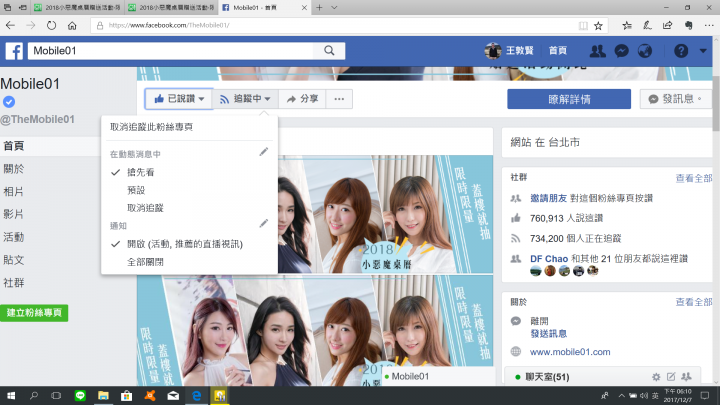Open 貼文 posts in sidebar
Viewport: 720px width, 405px height.
(14, 260)
